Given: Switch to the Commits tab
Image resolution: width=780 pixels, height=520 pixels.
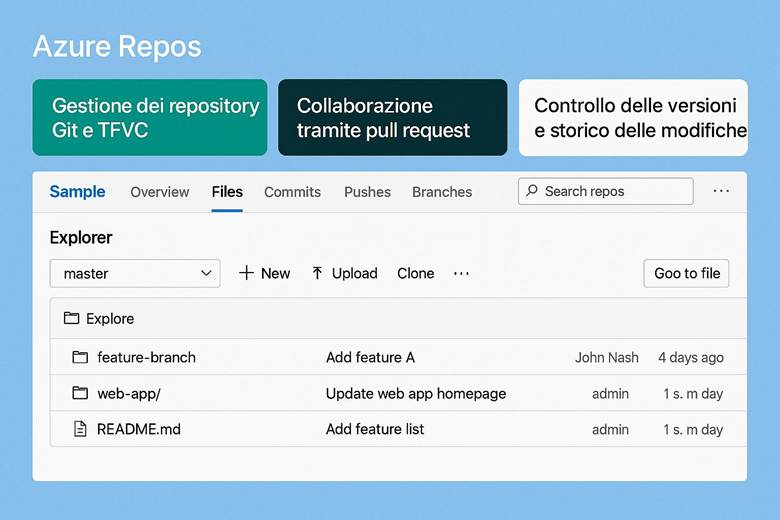Looking at the screenshot, I should (x=292, y=191).
